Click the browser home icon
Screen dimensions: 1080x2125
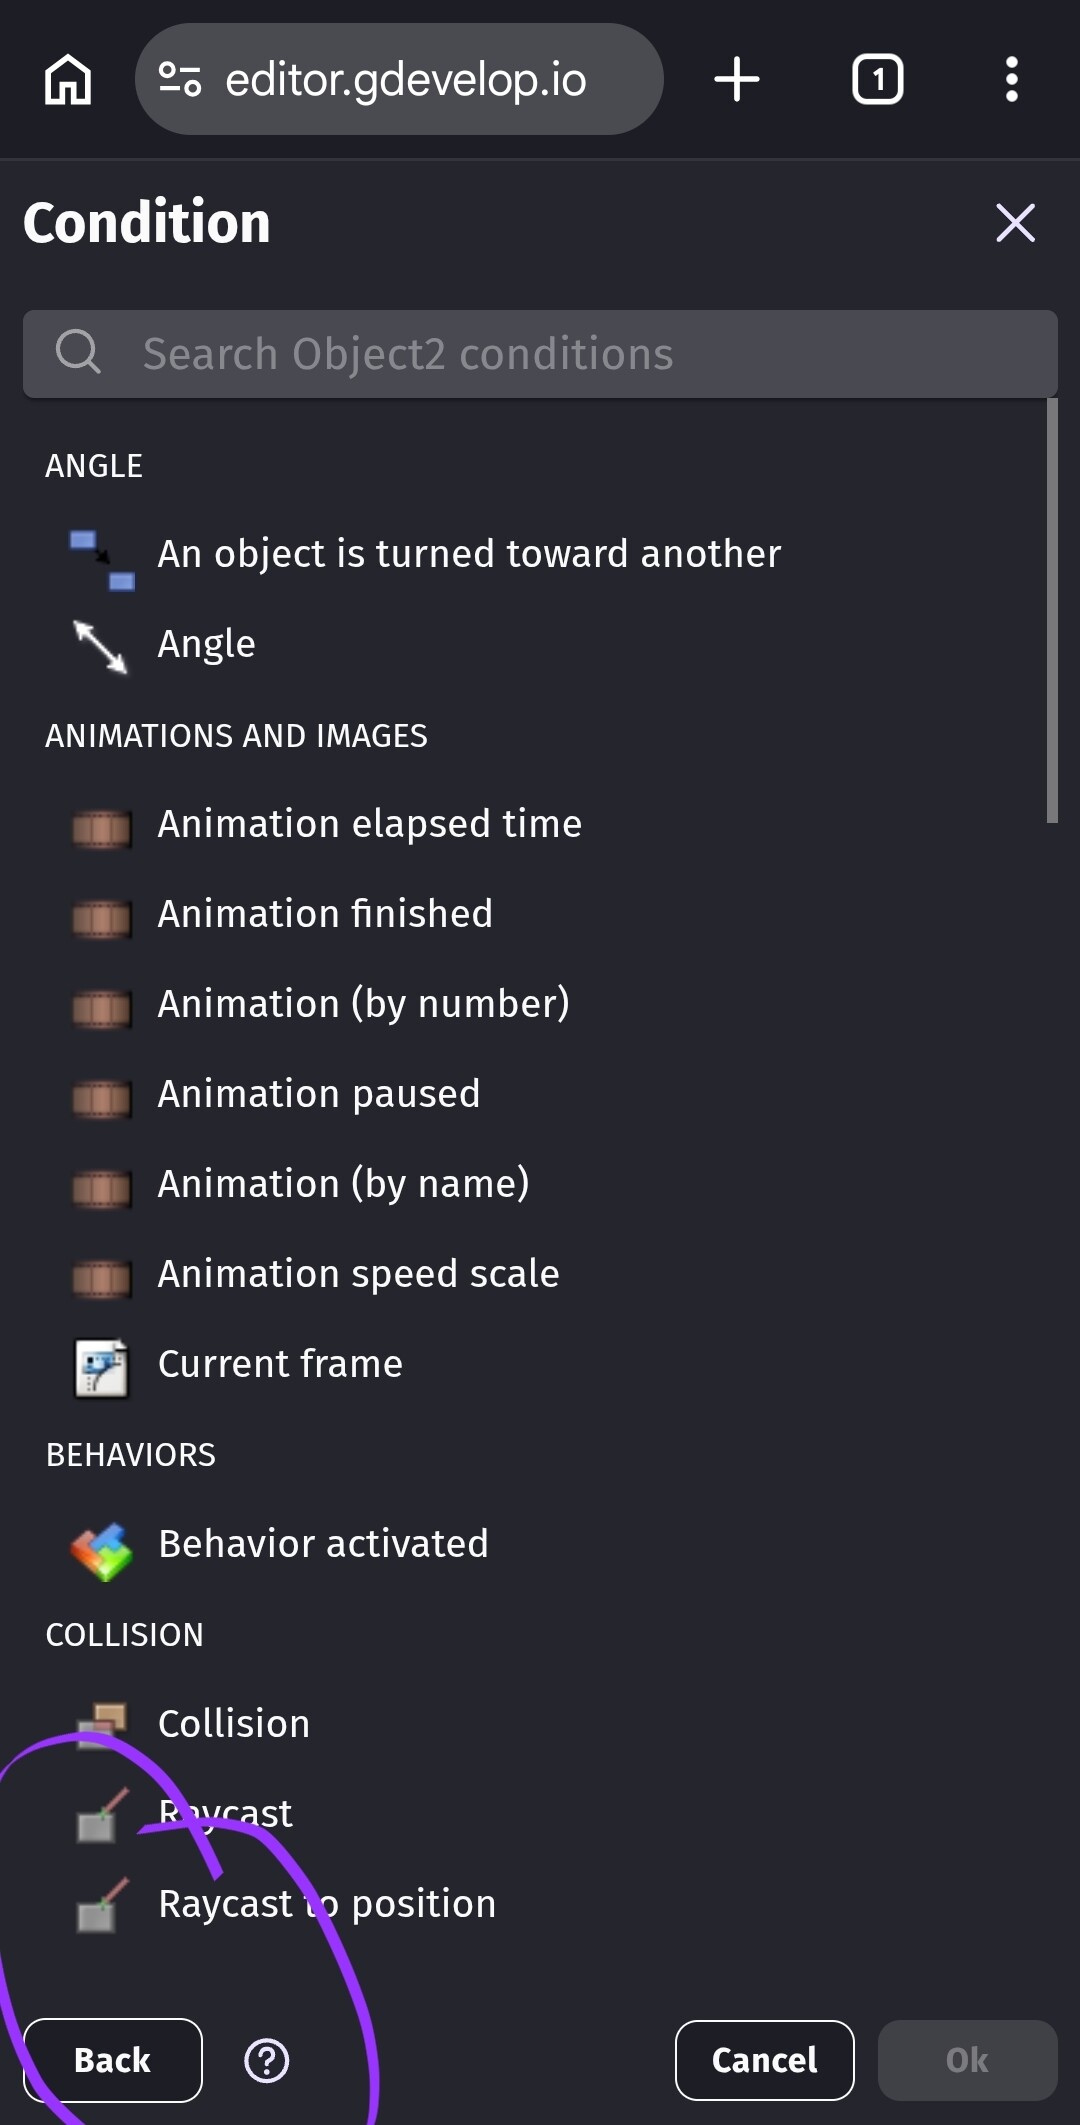pos(68,80)
